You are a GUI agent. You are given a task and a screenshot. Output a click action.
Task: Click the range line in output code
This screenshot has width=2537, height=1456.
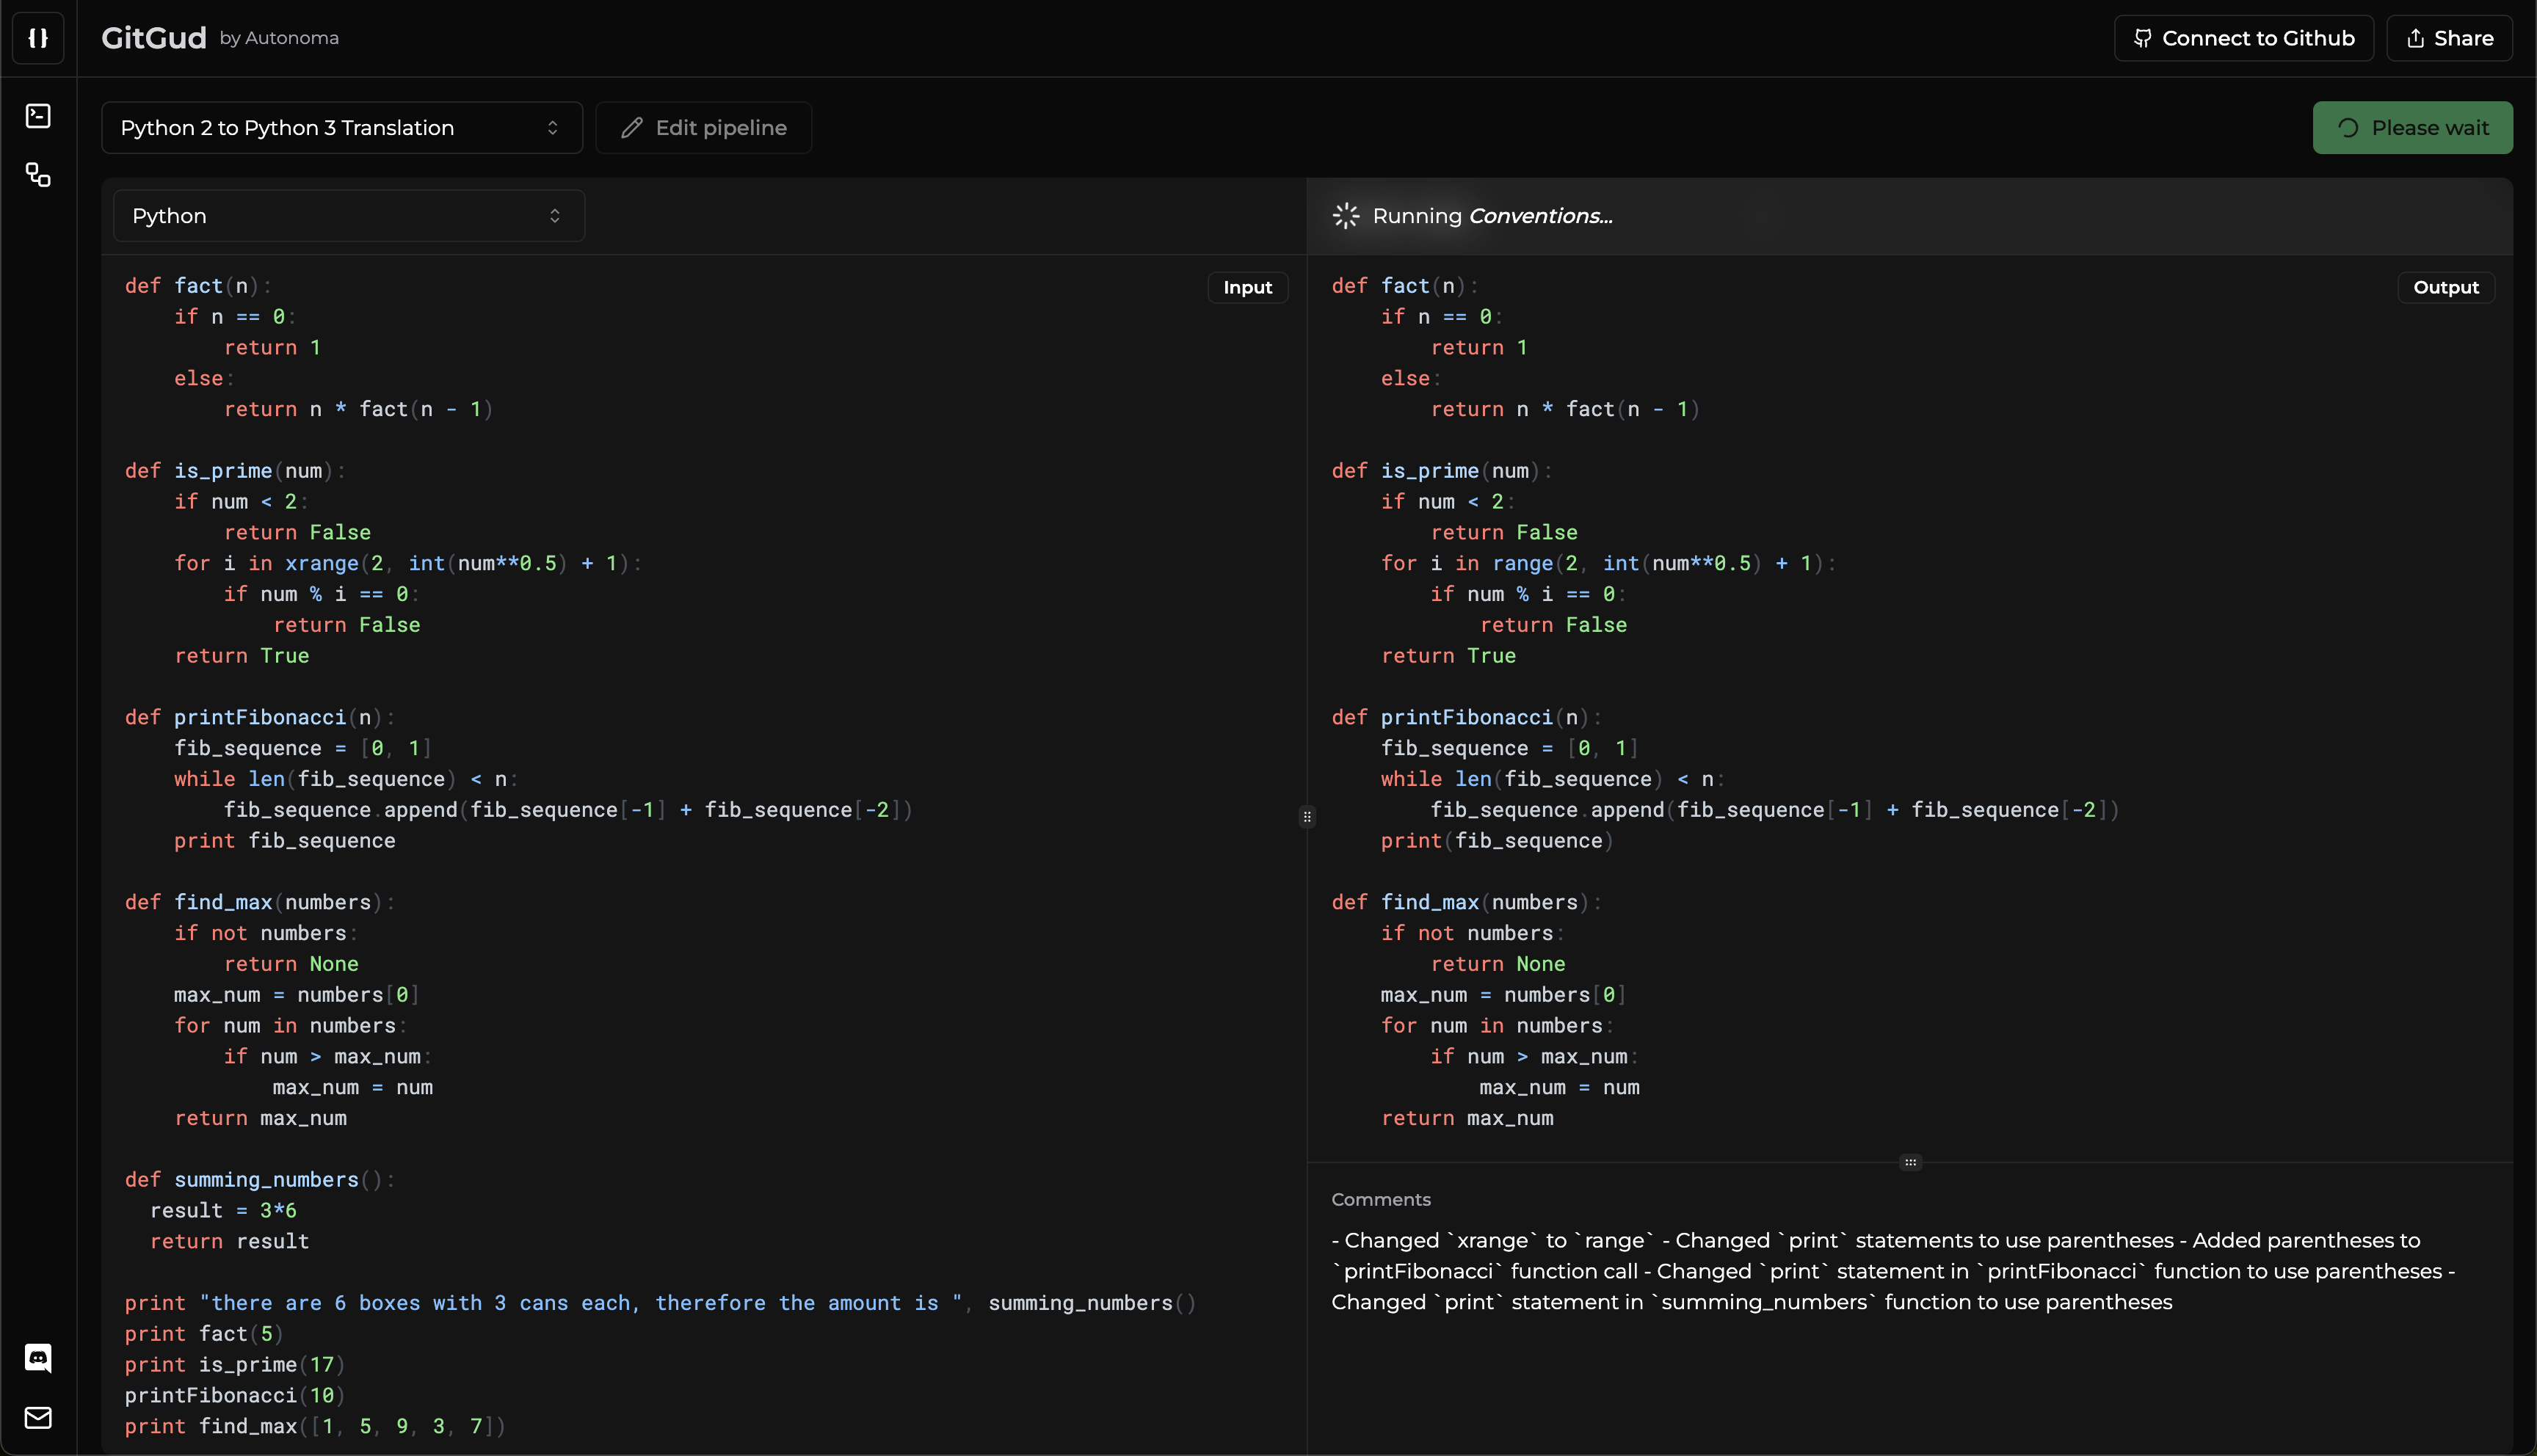click(1608, 563)
